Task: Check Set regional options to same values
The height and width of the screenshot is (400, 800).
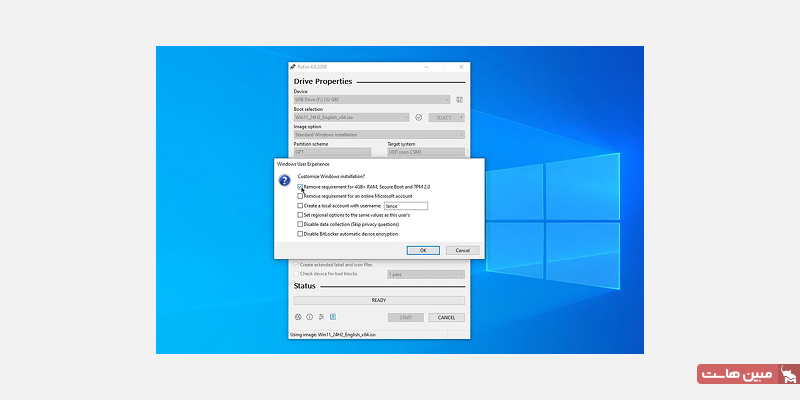Action: [x=300, y=215]
